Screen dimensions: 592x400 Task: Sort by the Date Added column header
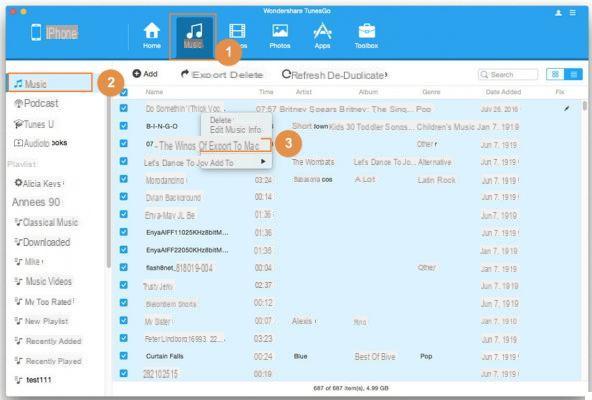coord(503,92)
